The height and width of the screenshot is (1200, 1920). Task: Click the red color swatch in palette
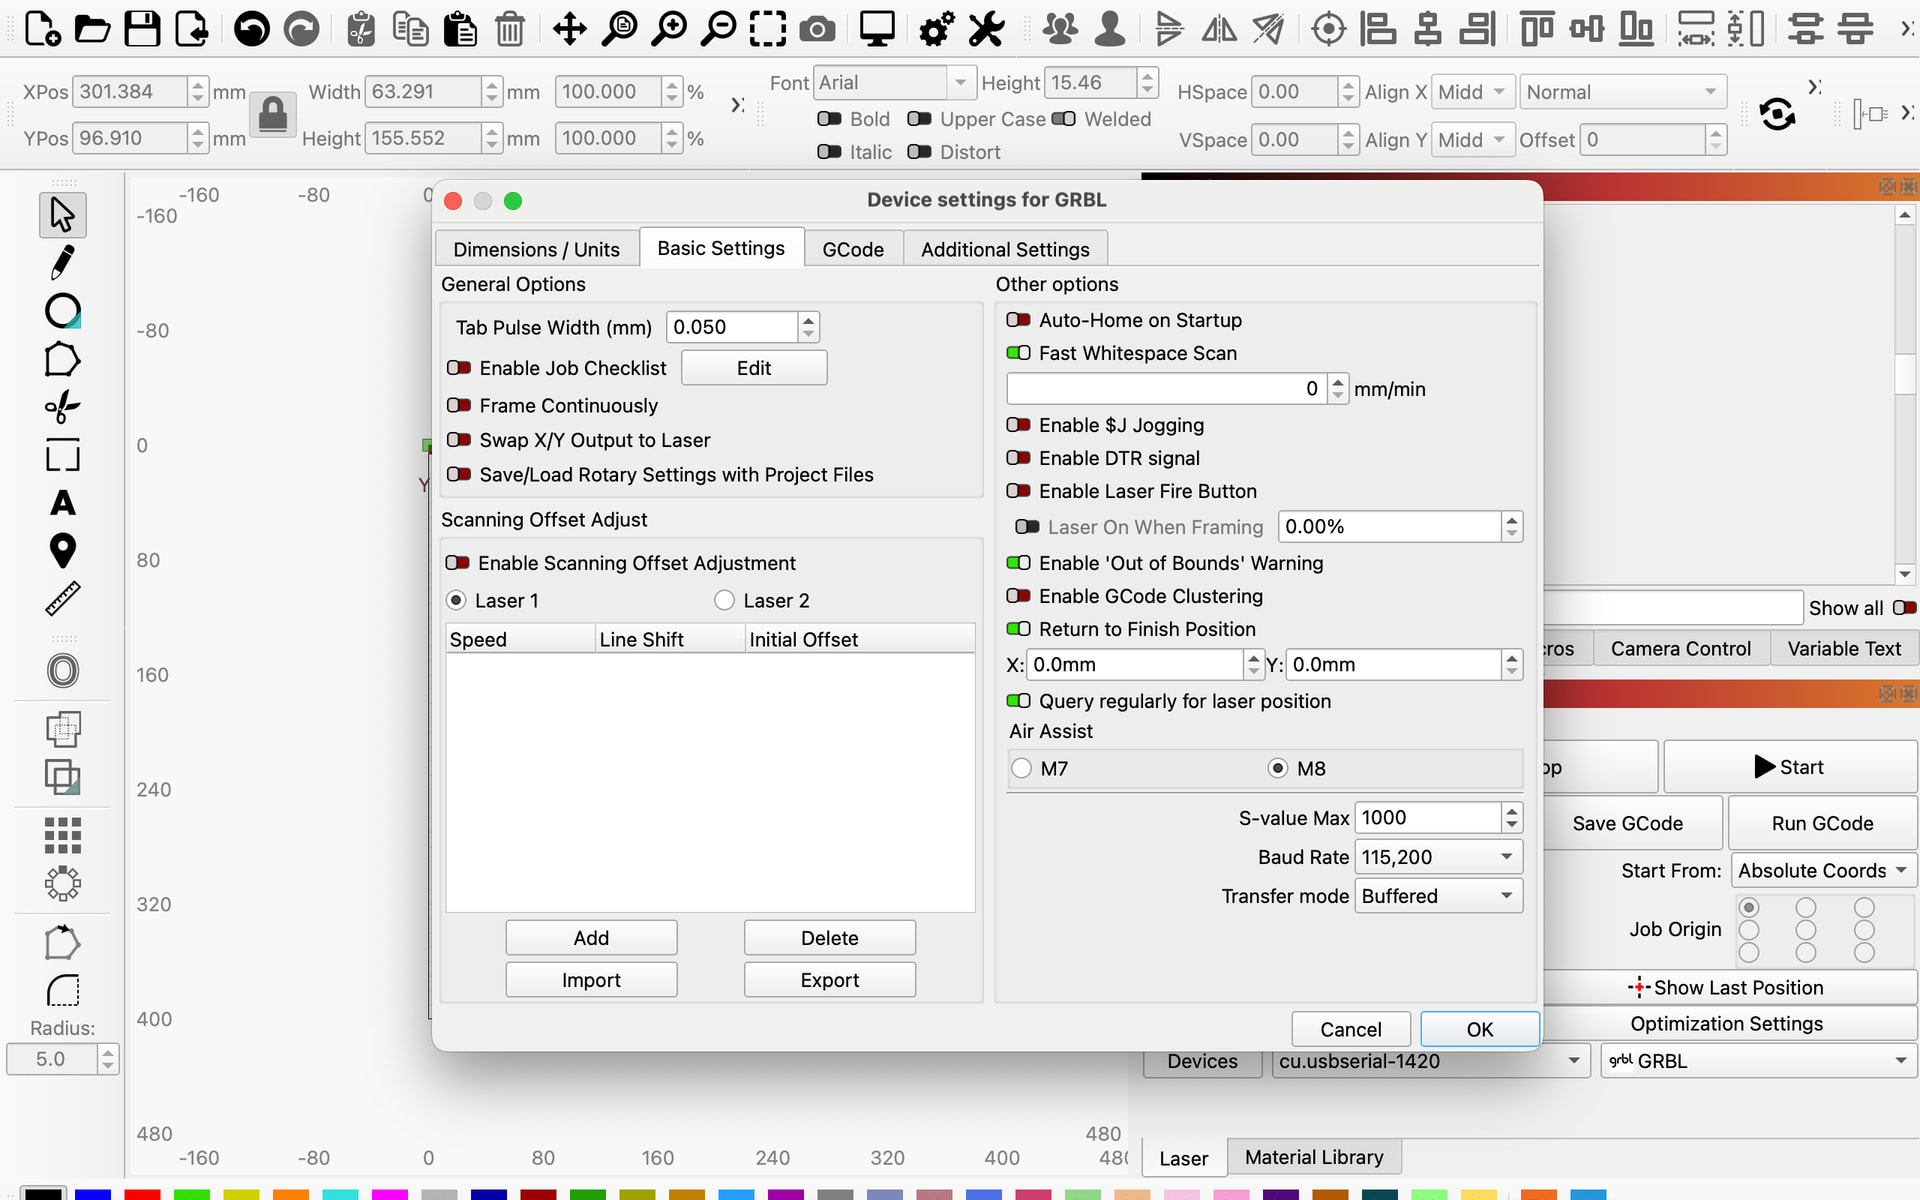tap(142, 1193)
